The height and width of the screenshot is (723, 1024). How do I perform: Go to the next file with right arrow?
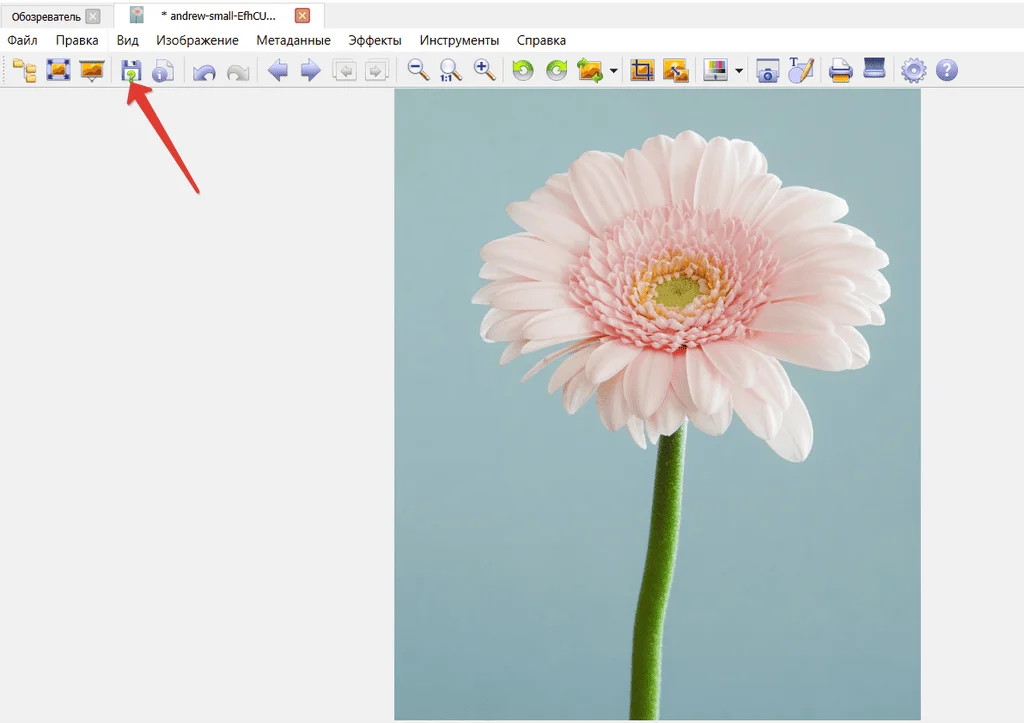point(310,71)
